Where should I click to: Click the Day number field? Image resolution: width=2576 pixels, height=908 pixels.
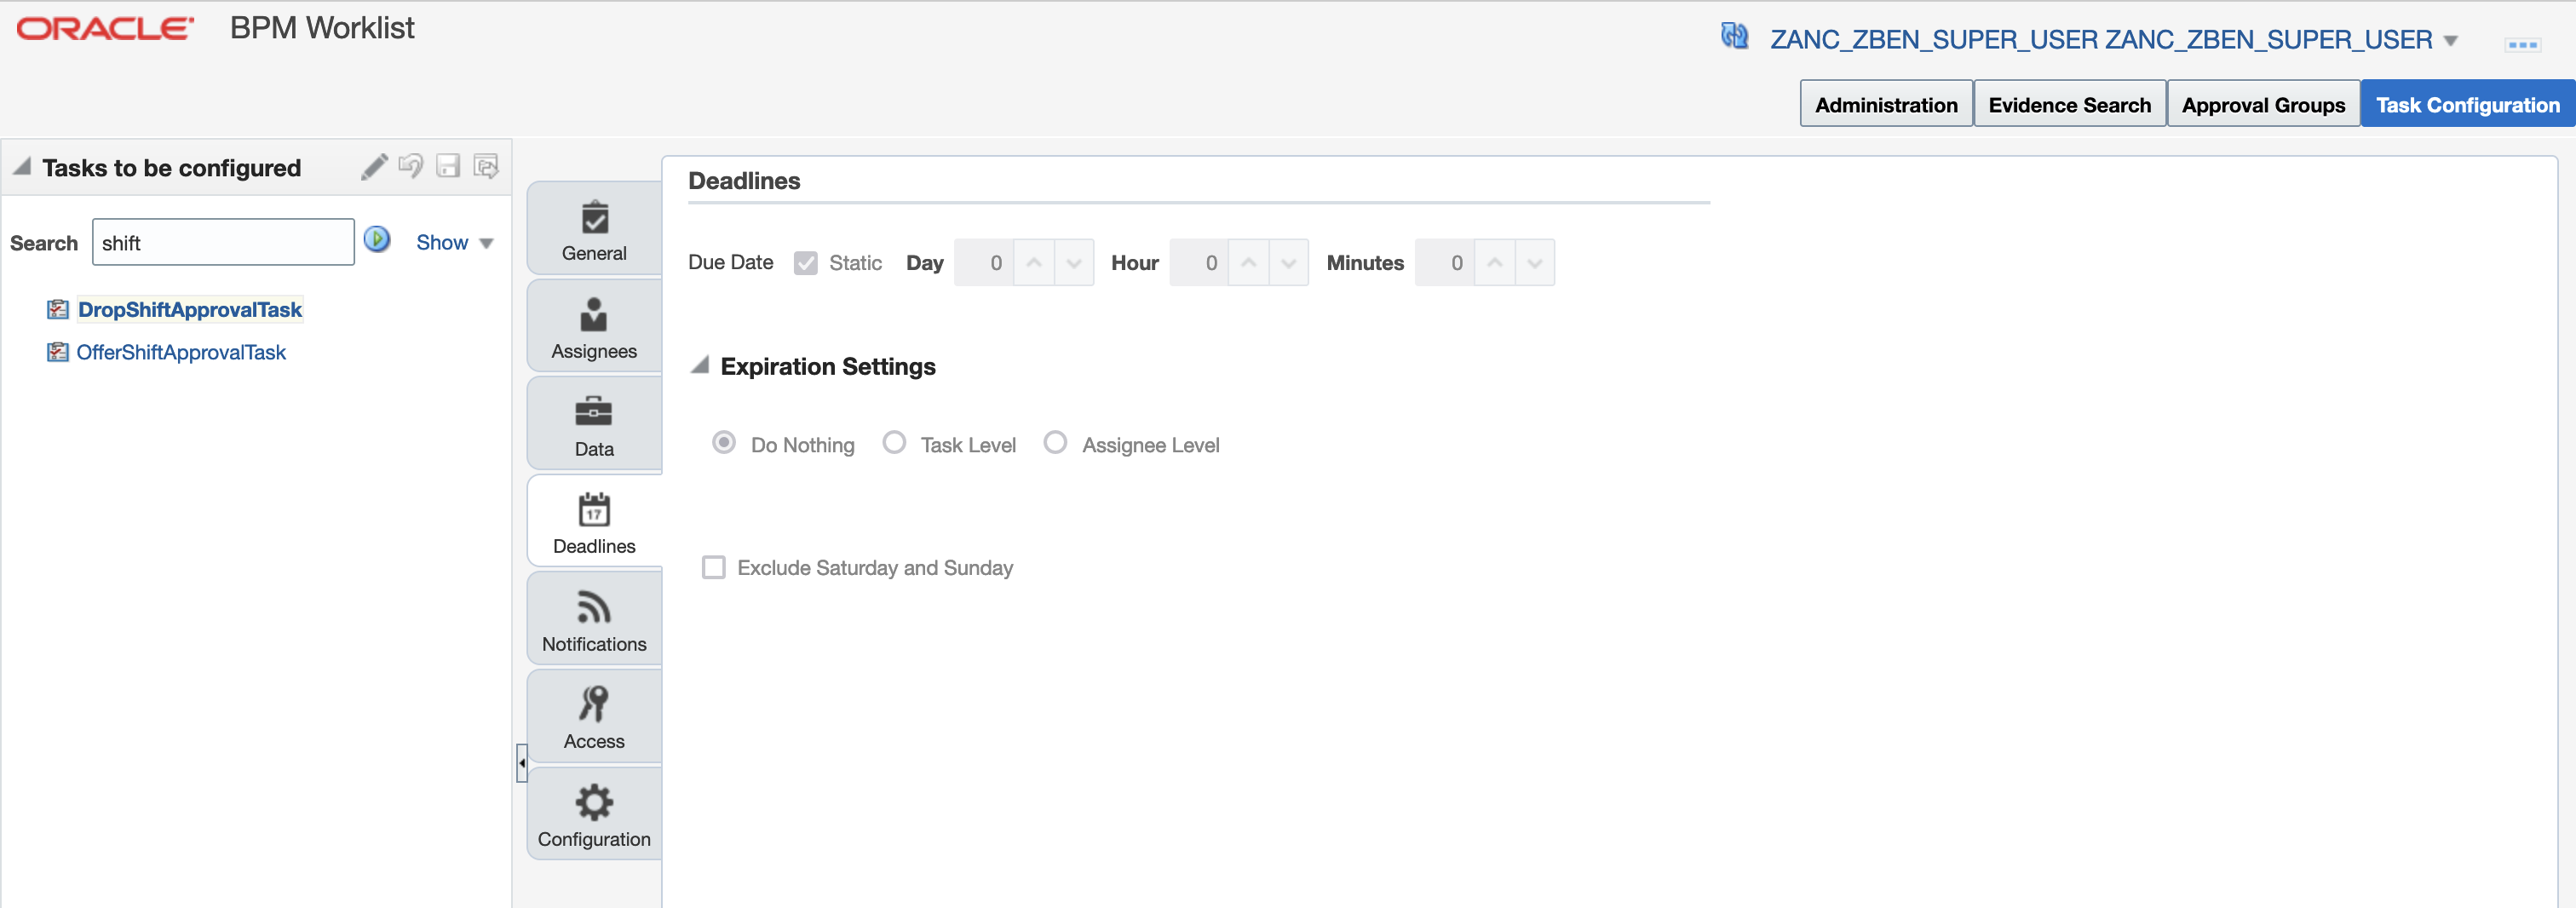point(984,263)
